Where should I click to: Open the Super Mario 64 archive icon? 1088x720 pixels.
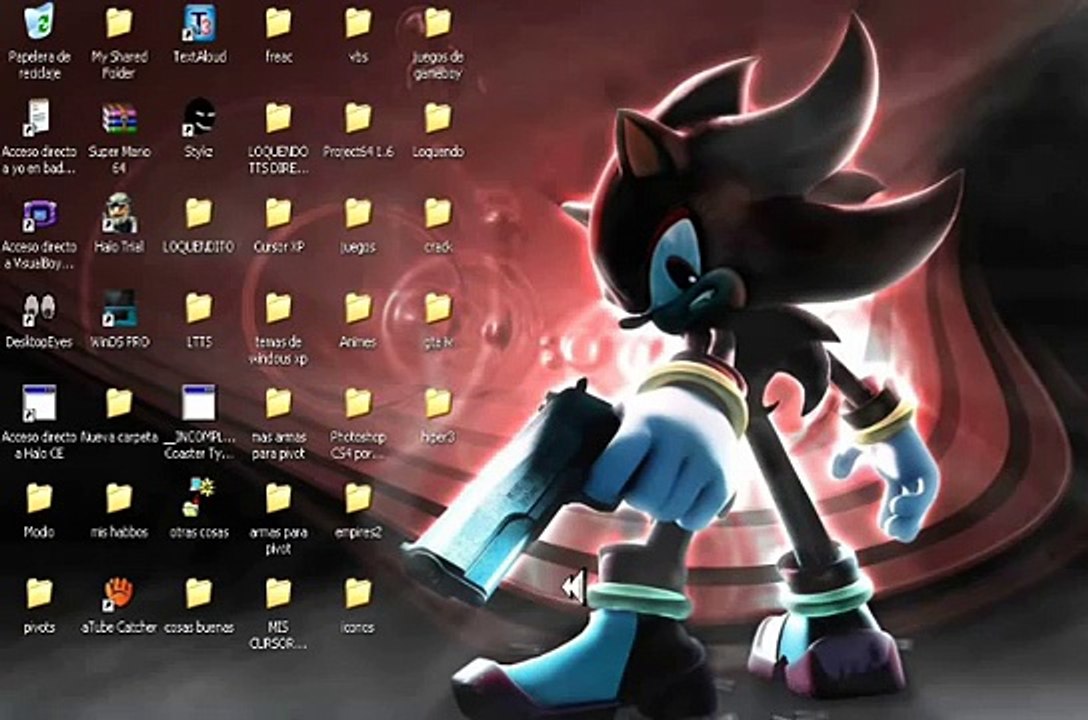(x=119, y=117)
